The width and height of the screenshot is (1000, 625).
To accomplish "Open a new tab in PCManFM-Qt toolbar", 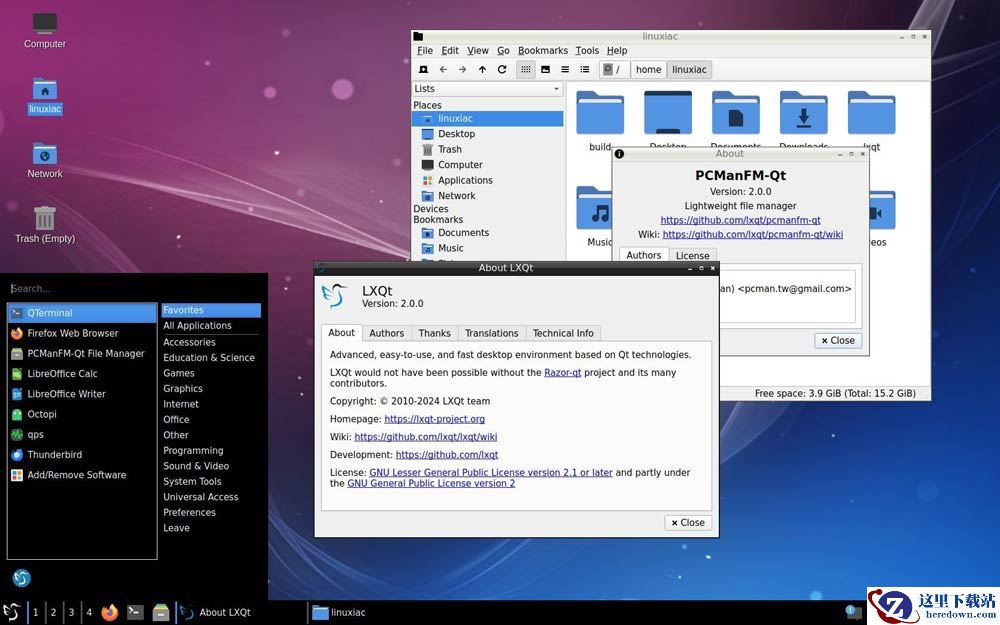I will pyautogui.click(x=423, y=70).
